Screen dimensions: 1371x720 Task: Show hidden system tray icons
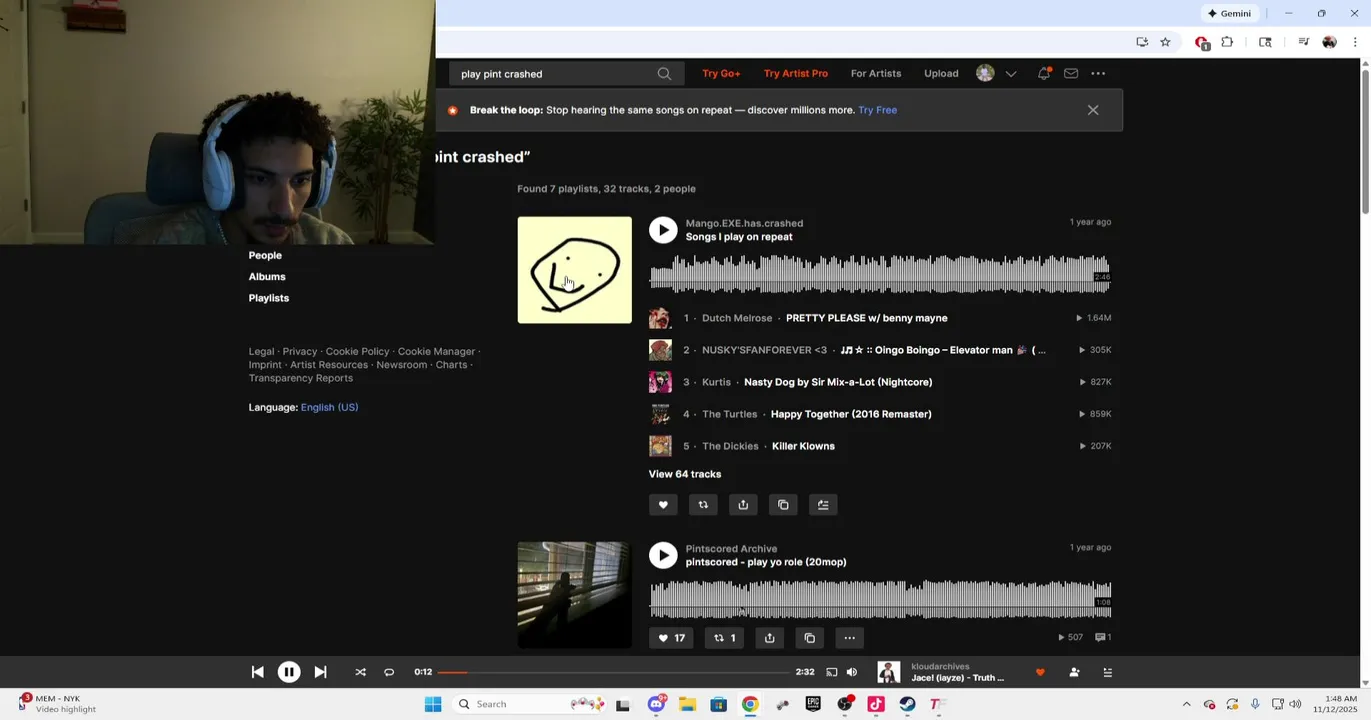pyautogui.click(x=1186, y=704)
